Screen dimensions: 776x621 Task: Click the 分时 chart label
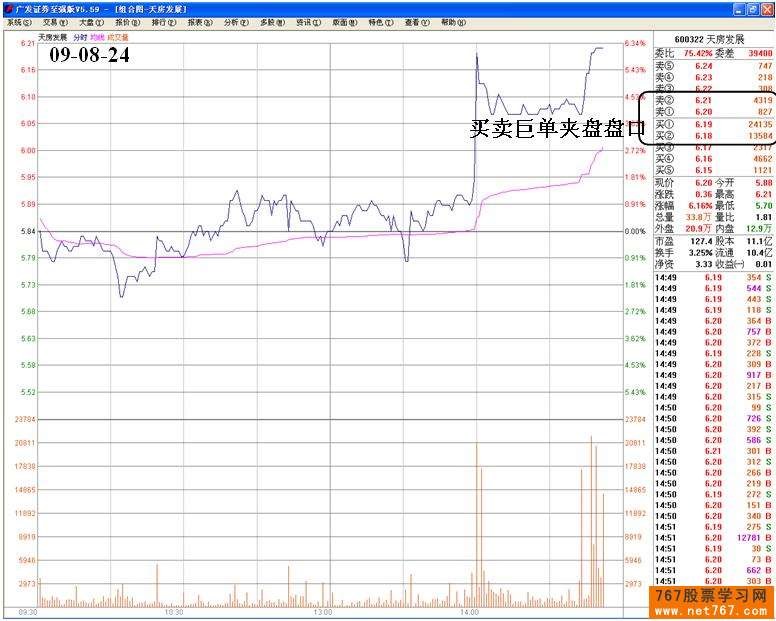(80, 37)
